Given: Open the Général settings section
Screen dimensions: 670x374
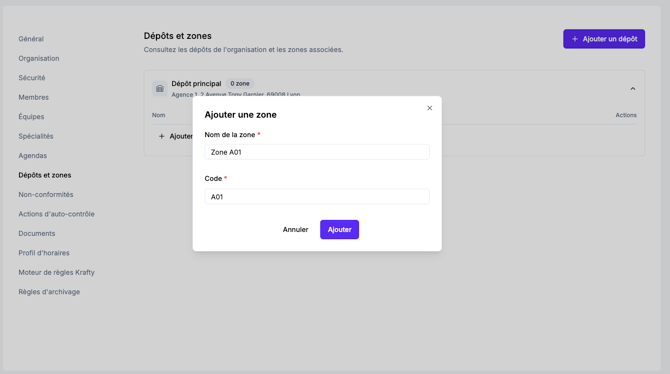Looking at the screenshot, I should tap(31, 39).
